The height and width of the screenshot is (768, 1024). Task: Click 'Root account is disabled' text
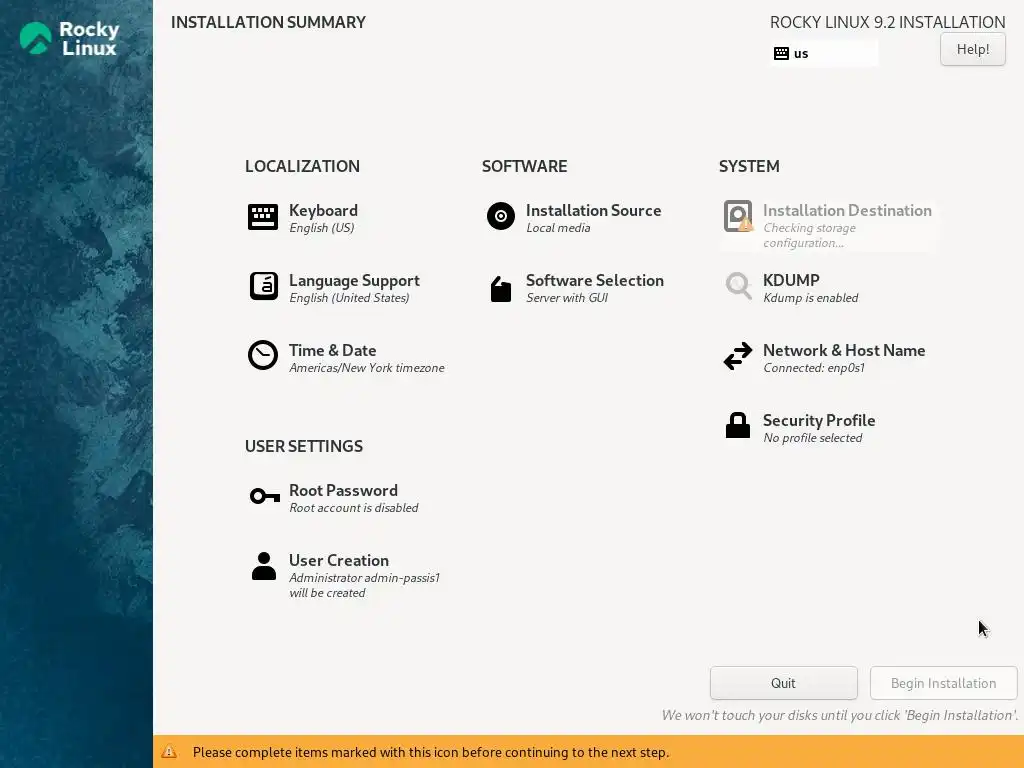coord(354,508)
